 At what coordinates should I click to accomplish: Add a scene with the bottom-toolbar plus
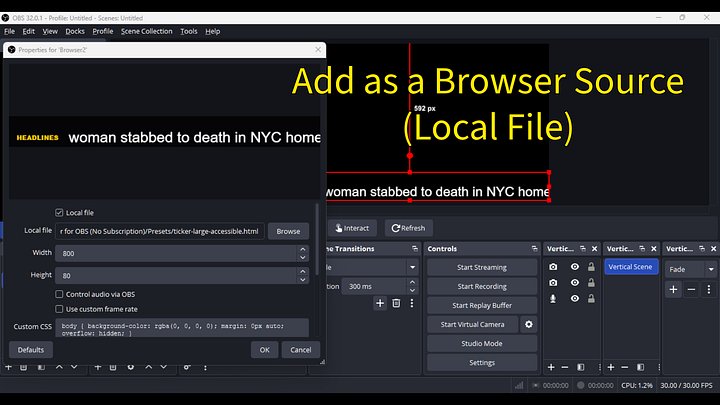click(8, 367)
